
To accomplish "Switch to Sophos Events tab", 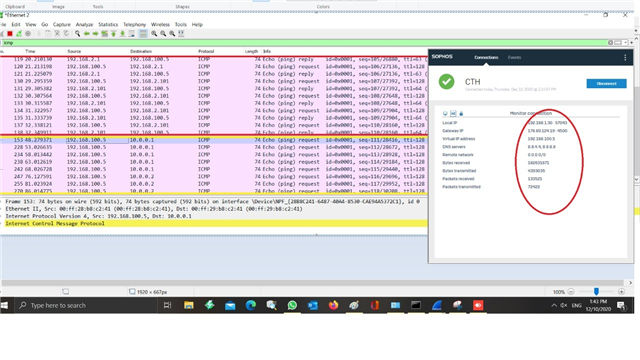I will [514, 58].
